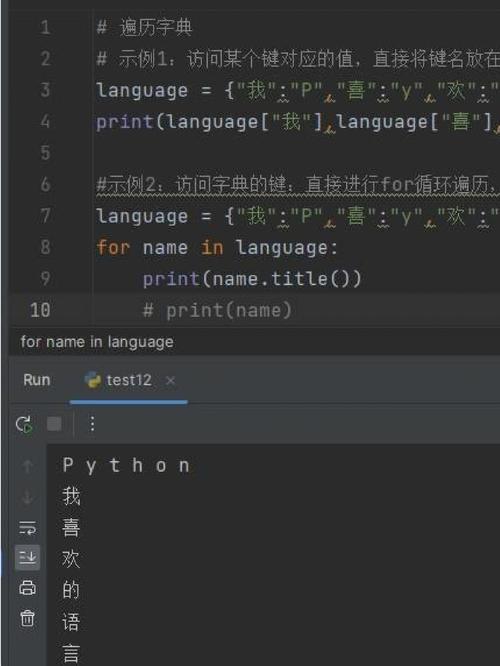The height and width of the screenshot is (666, 500).
Task: Click the '言' console output line
Action: [x=71, y=653]
